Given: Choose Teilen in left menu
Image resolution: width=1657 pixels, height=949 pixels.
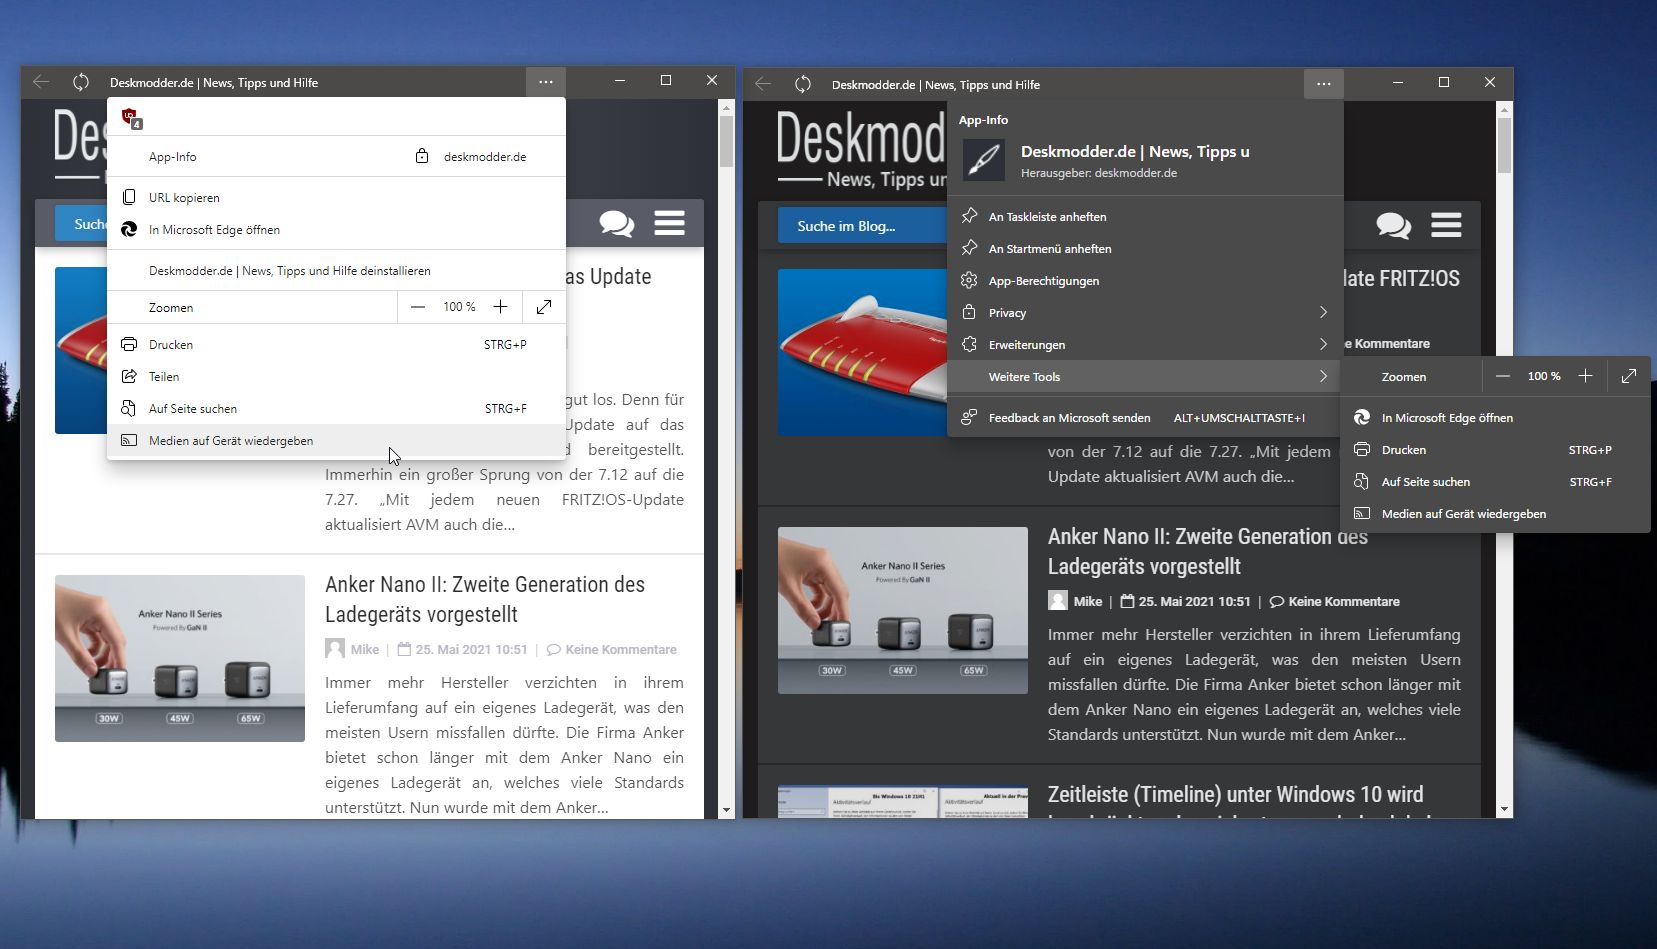Looking at the screenshot, I should (336, 376).
